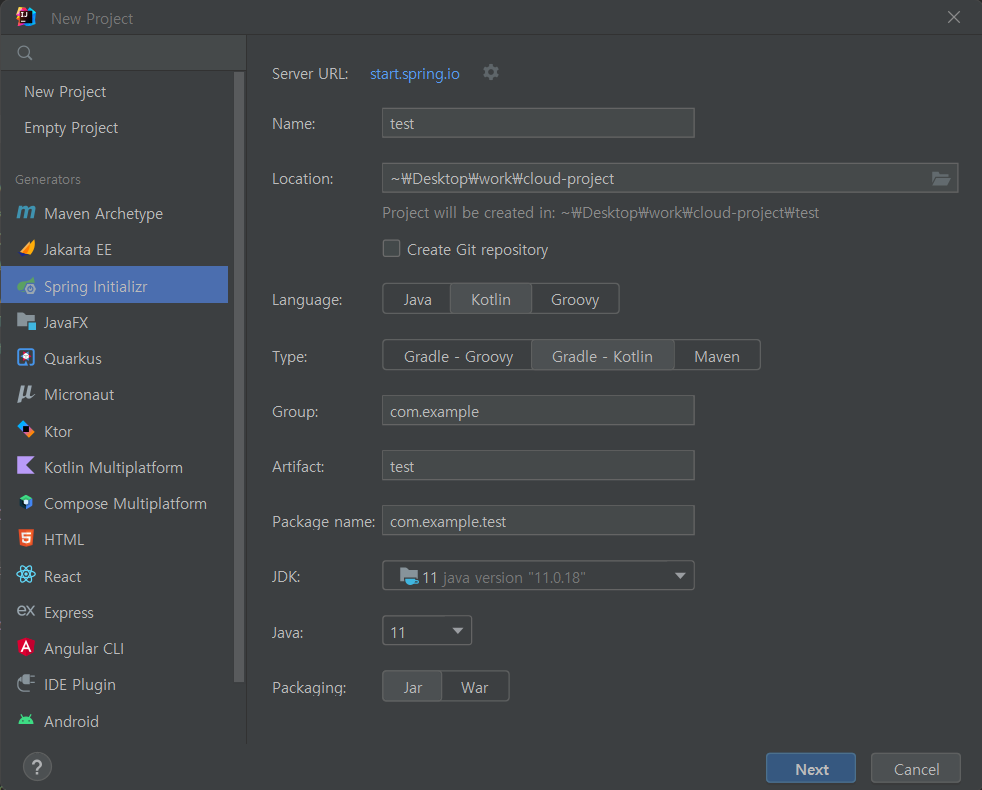Screen dimensions: 982x790
Task: Open the start.spring.io link
Action: (415, 73)
